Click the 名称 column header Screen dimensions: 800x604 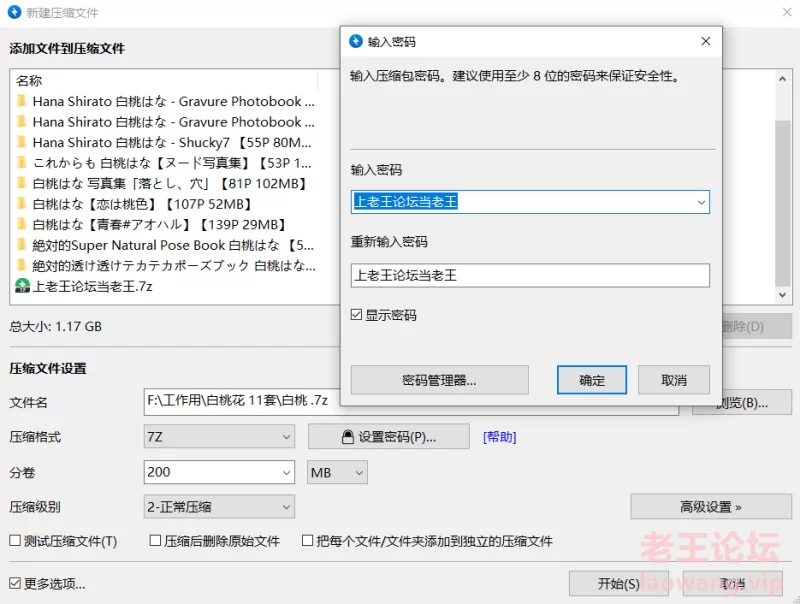click(29, 81)
